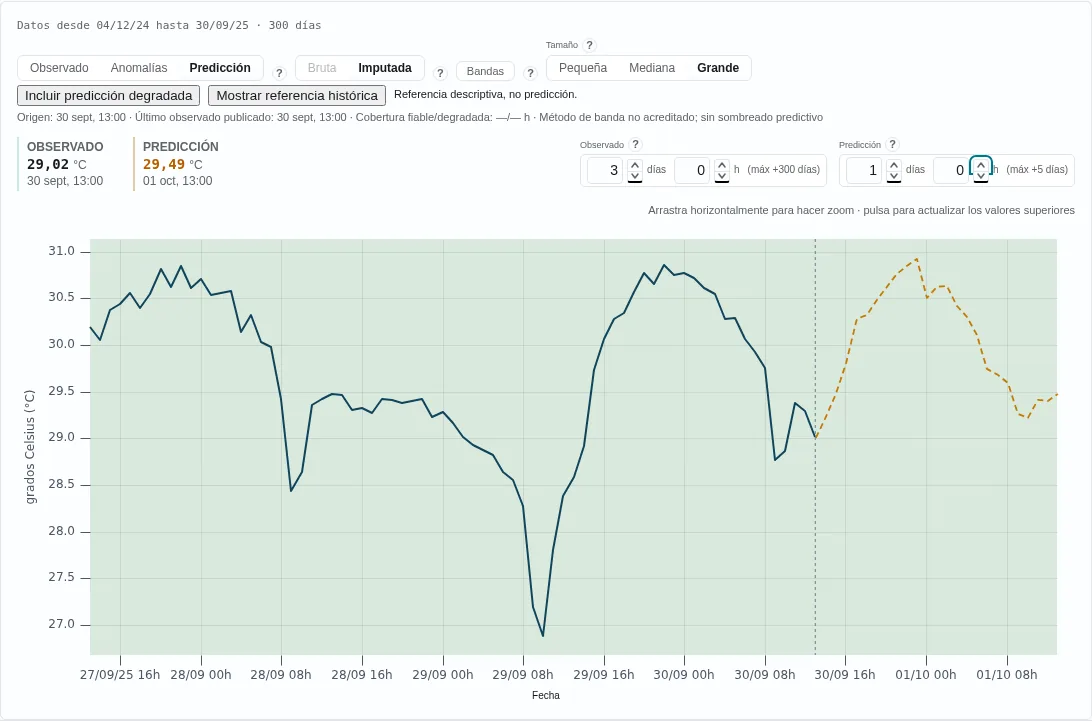Select the Imputada data option

tap(385, 68)
